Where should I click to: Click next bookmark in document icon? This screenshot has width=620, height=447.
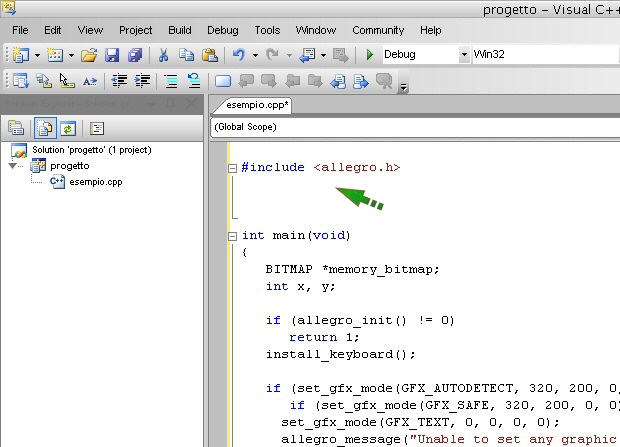[x=361, y=81]
